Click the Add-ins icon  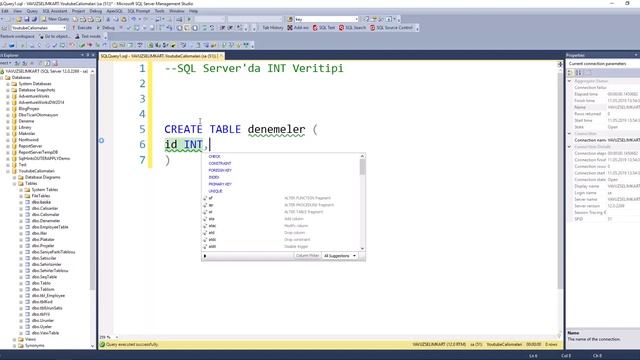pyautogui.click(x=290, y=28)
